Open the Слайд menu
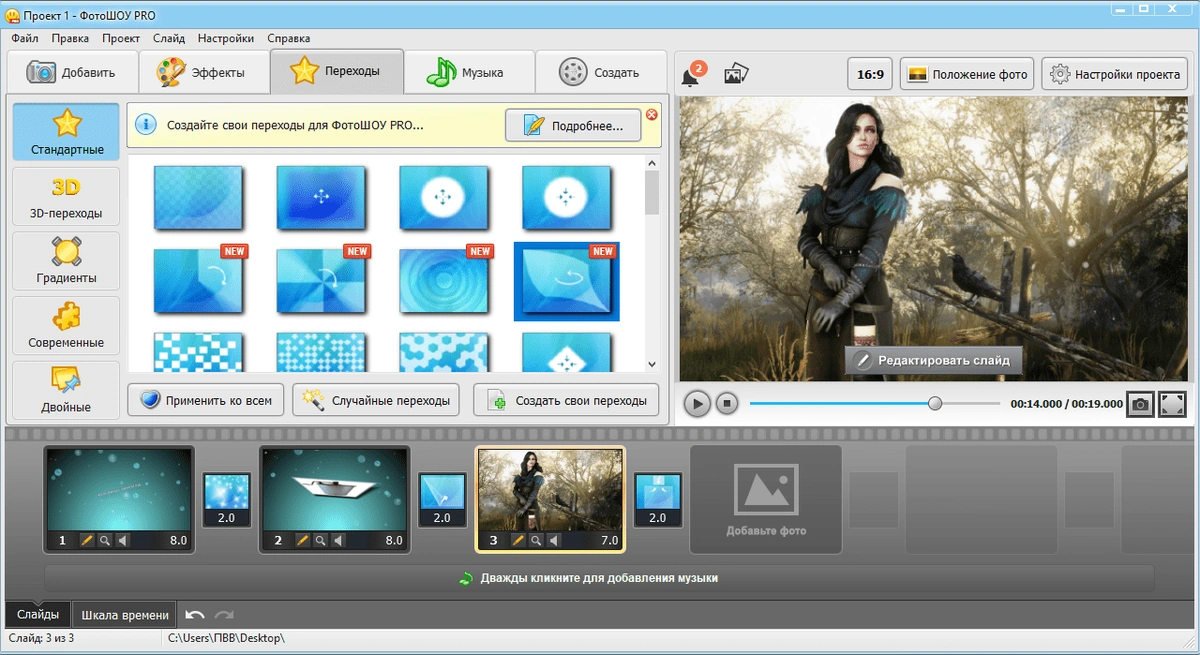 pyautogui.click(x=169, y=38)
